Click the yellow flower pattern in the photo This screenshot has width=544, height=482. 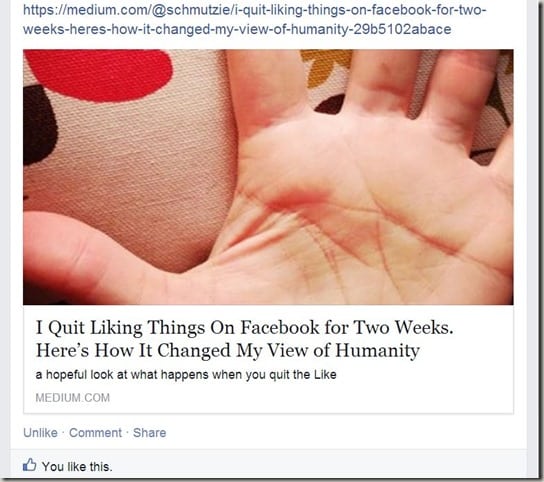(x=324, y=68)
